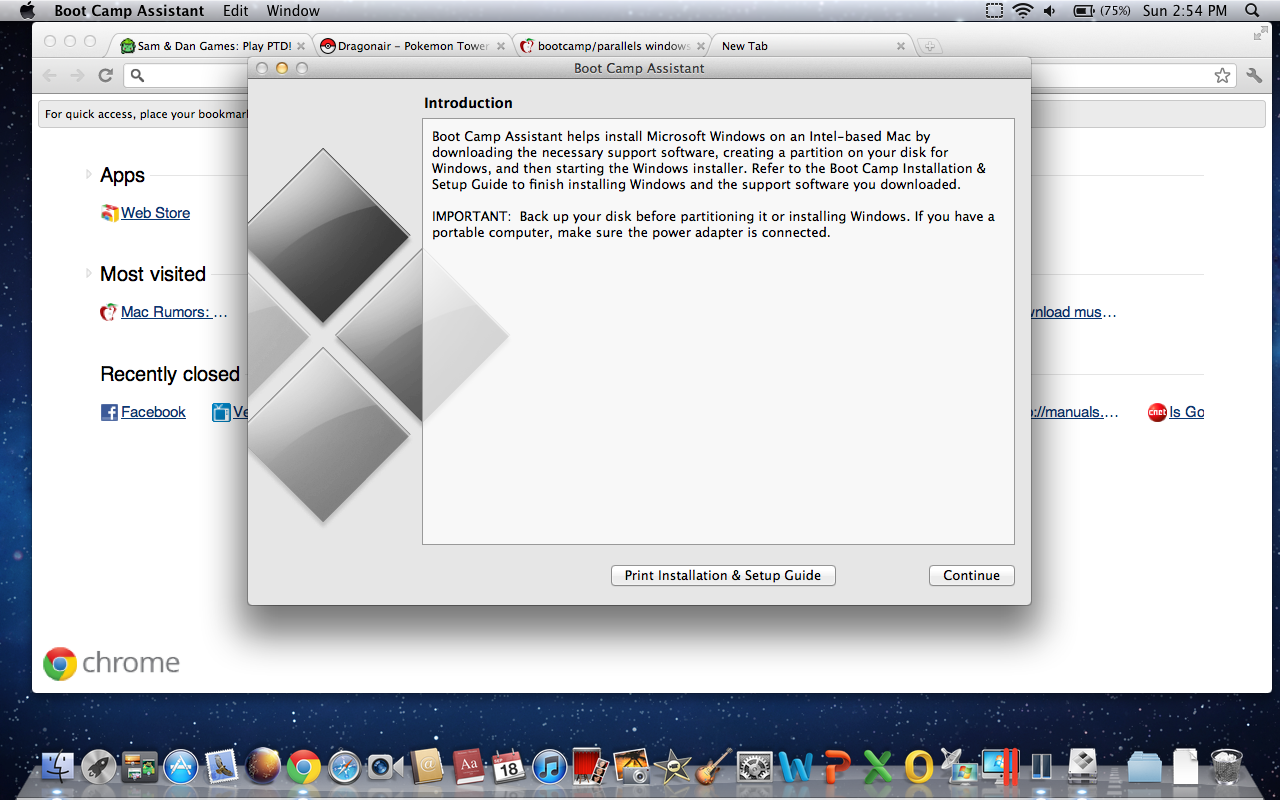This screenshot has height=800, width=1280.
Task: Close the Dragonair tab
Action: pos(500,46)
